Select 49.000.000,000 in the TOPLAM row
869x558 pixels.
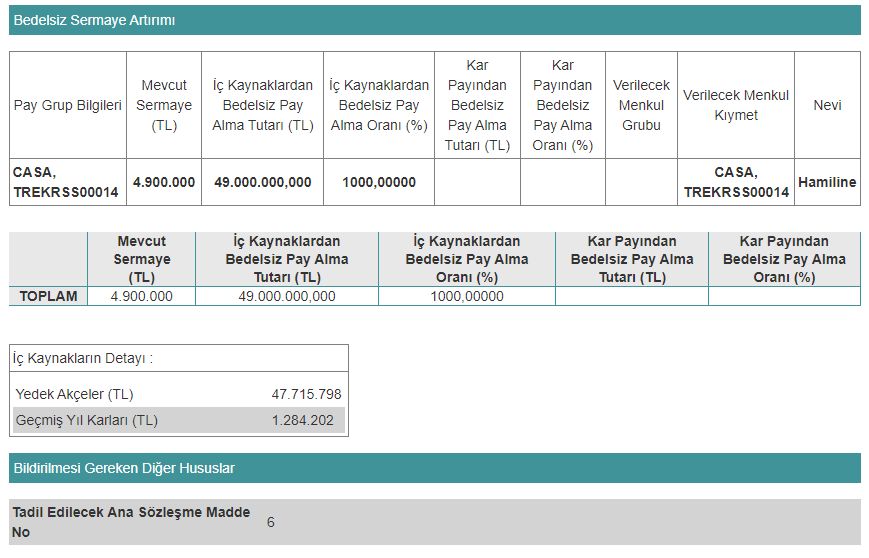pos(286,296)
